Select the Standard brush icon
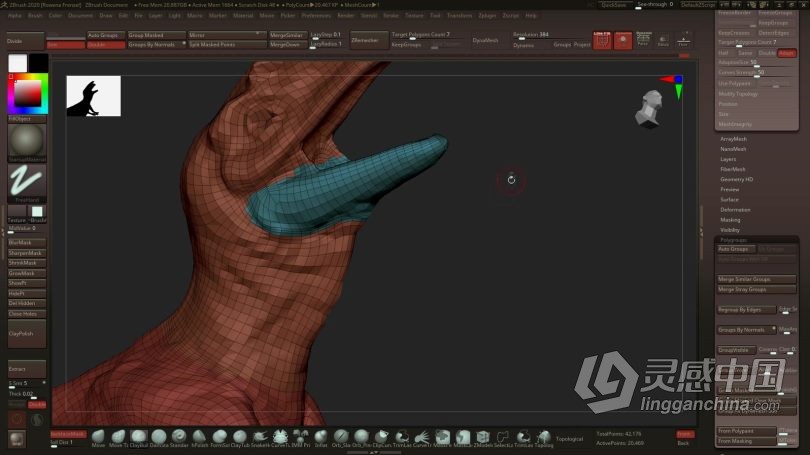 click(x=179, y=437)
